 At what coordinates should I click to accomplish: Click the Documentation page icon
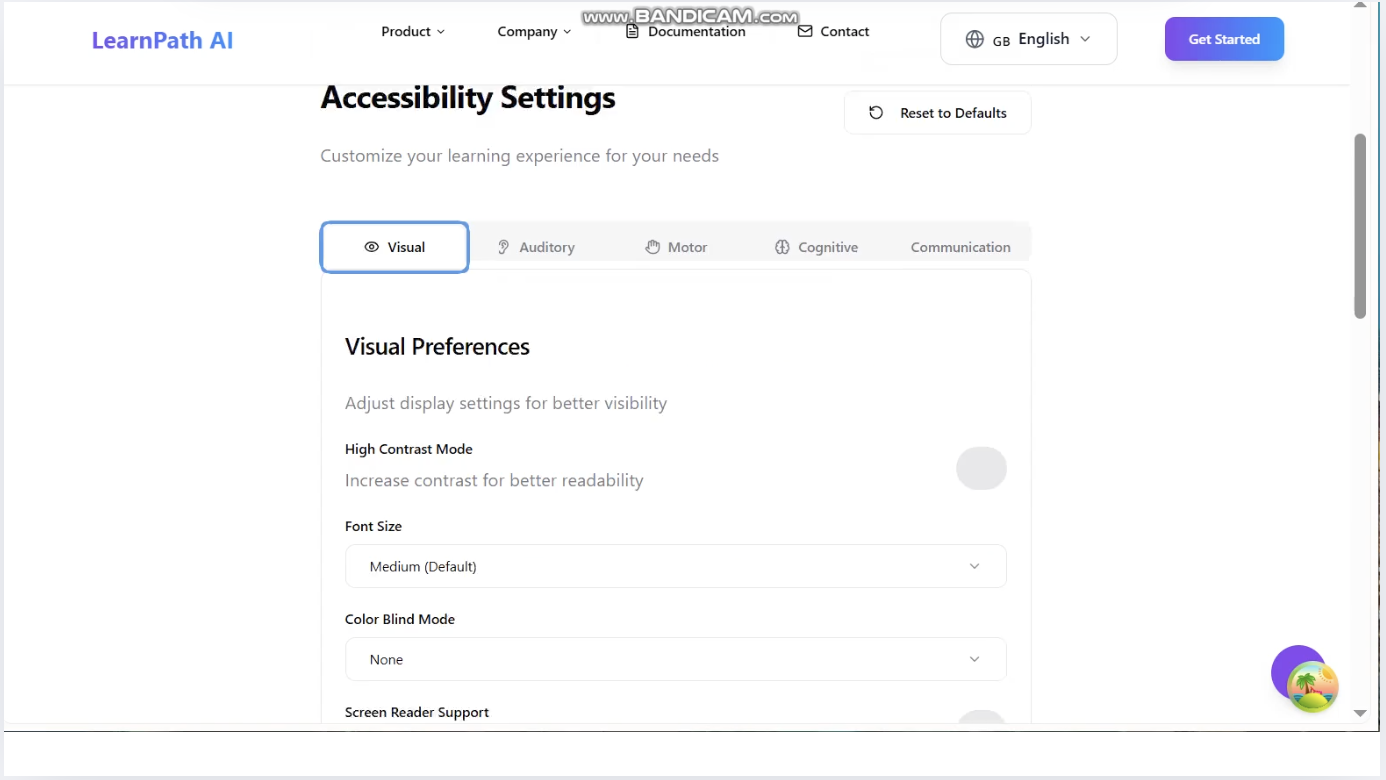click(632, 32)
